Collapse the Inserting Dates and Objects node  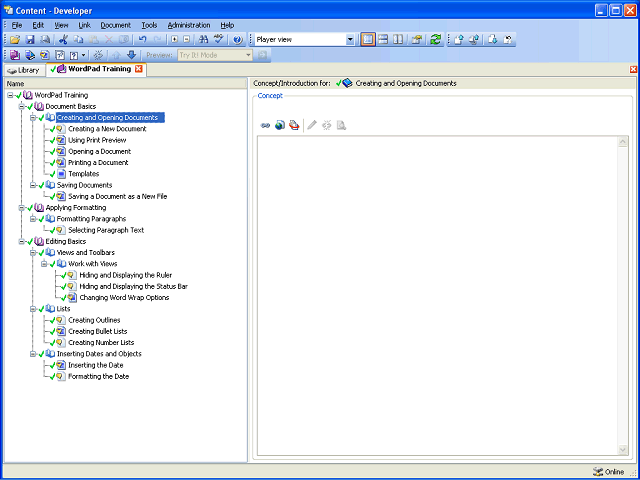pos(33,354)
